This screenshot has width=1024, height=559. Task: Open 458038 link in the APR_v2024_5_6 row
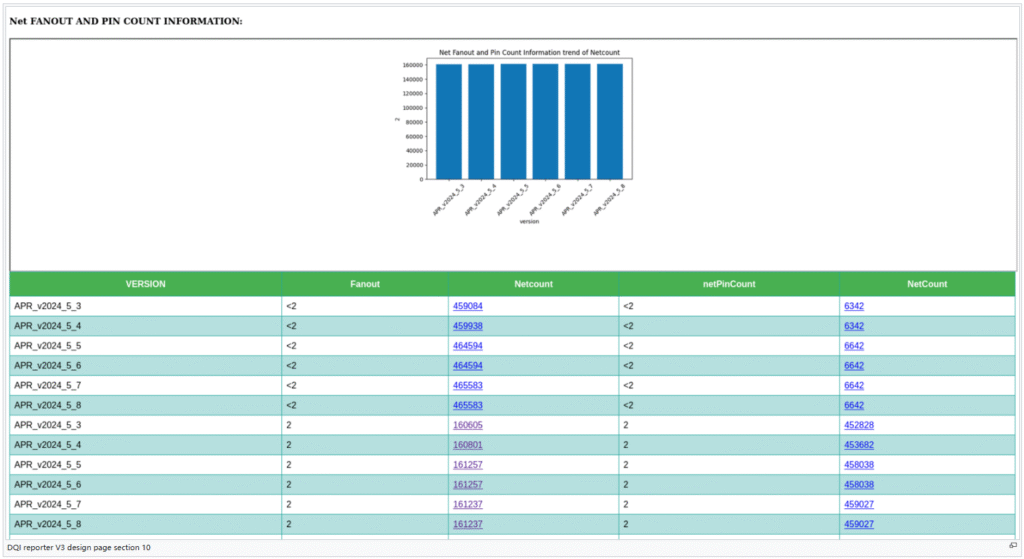859,485
